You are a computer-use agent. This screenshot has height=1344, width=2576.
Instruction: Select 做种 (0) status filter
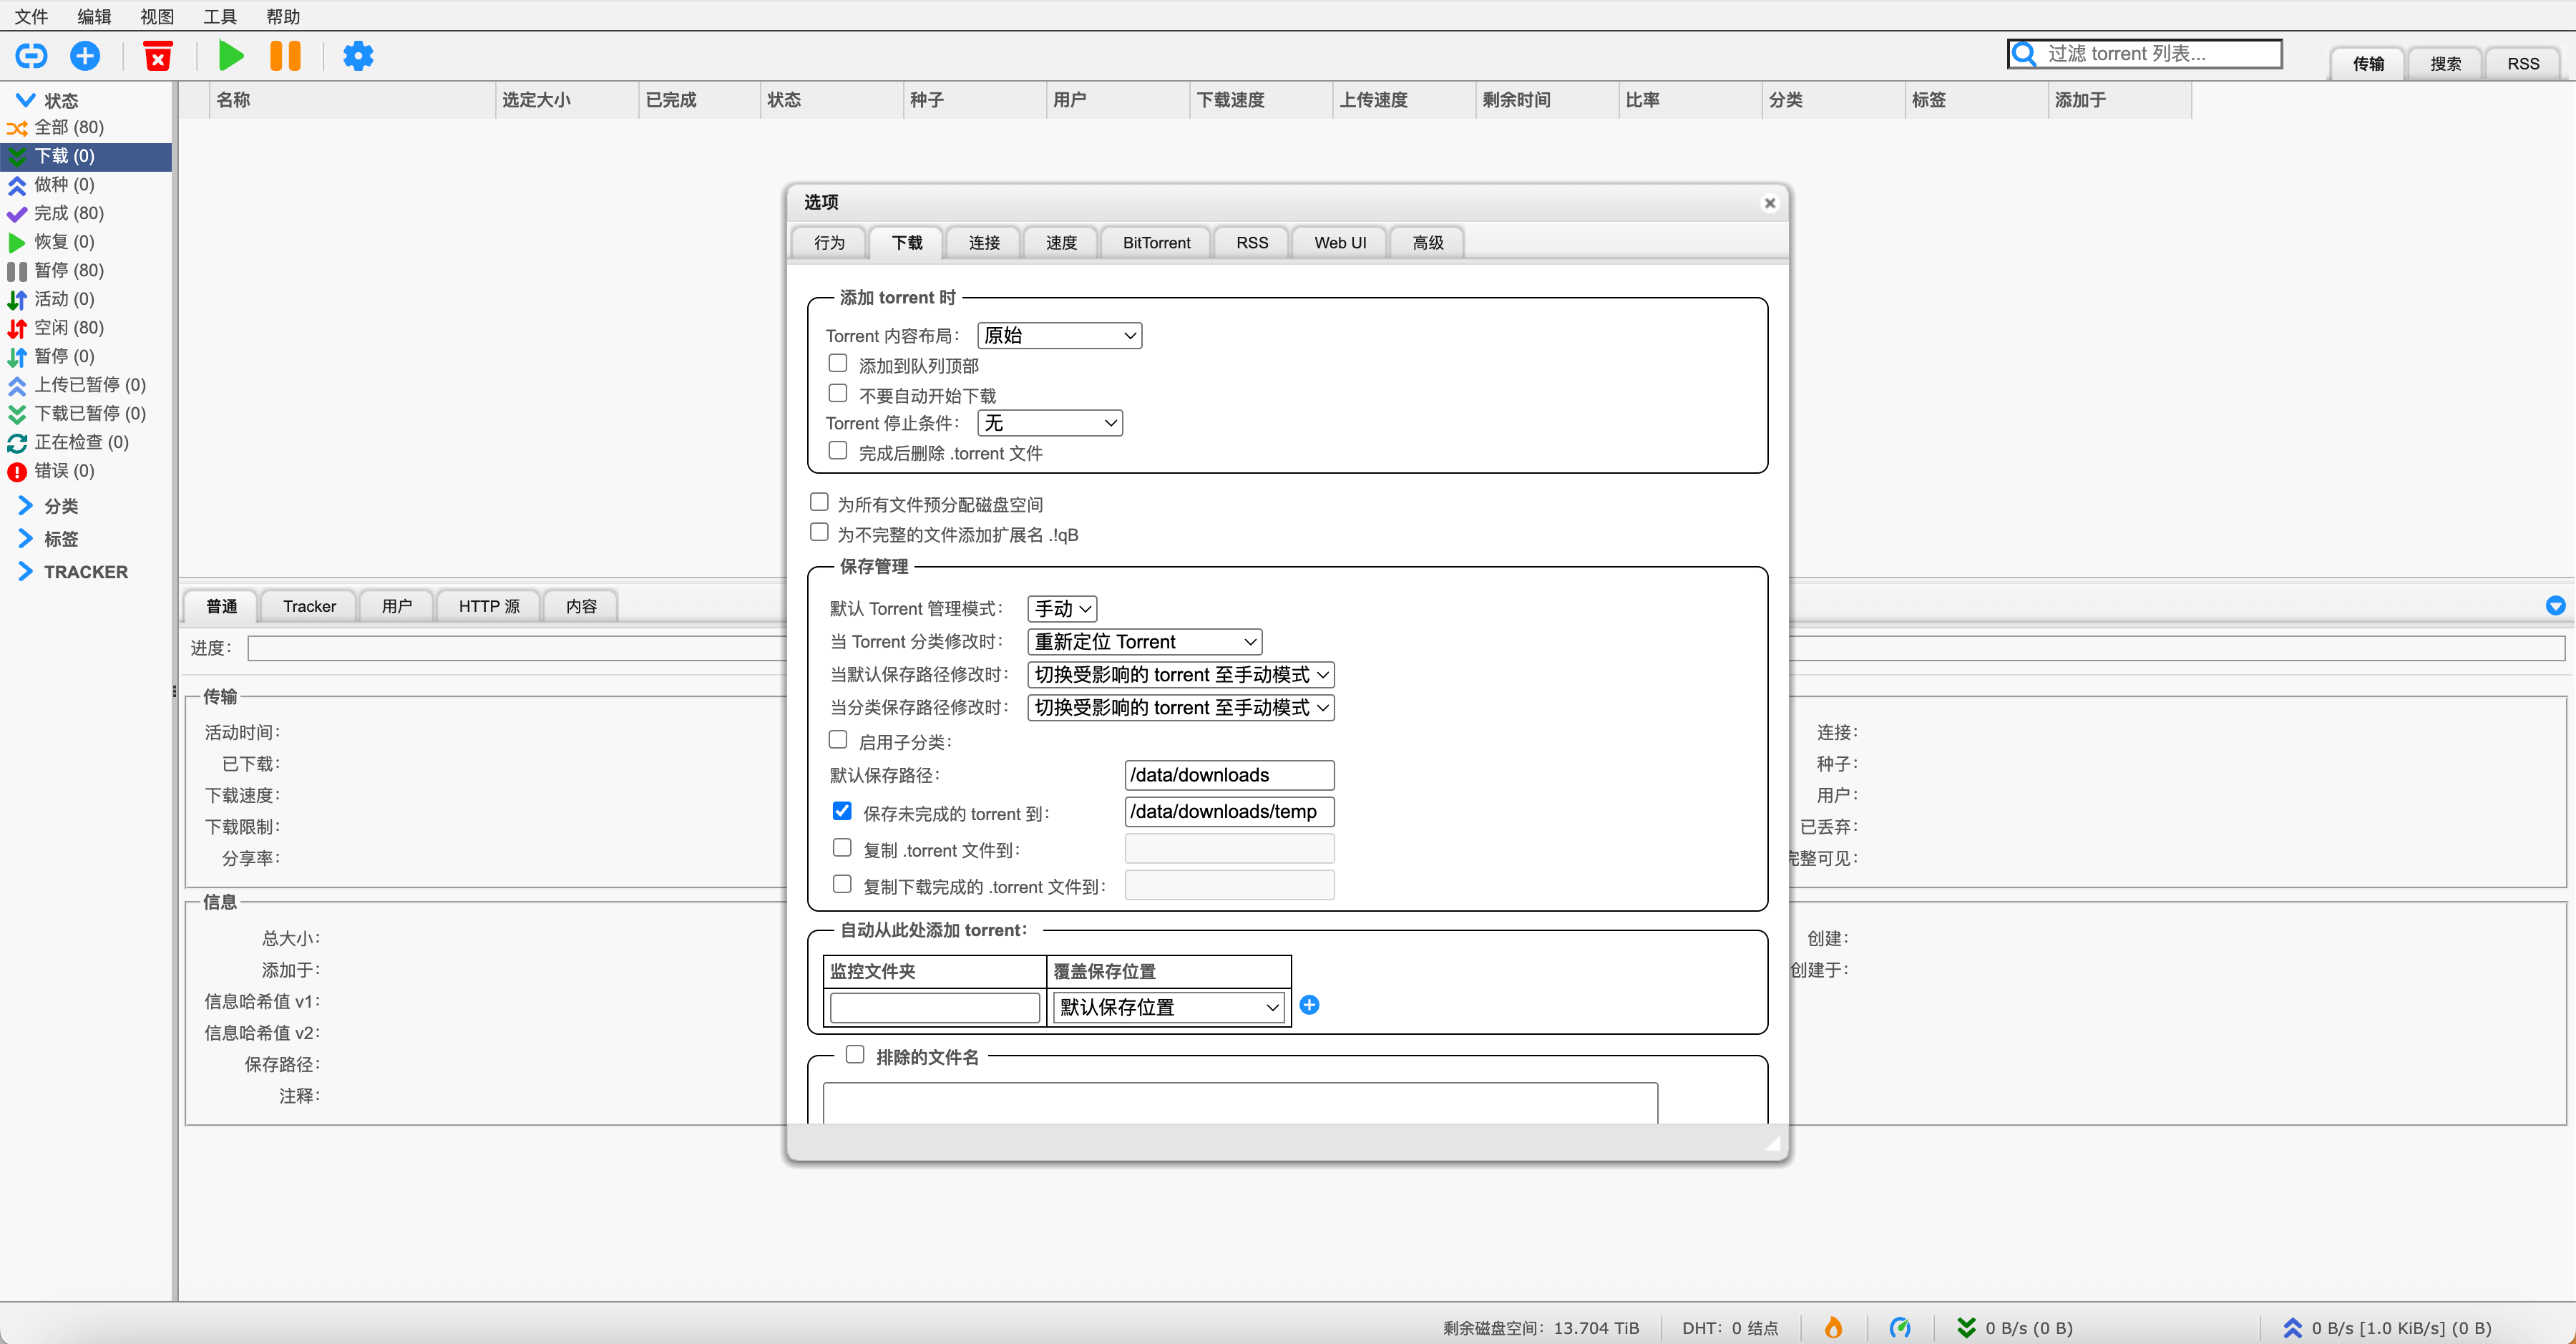86,185
